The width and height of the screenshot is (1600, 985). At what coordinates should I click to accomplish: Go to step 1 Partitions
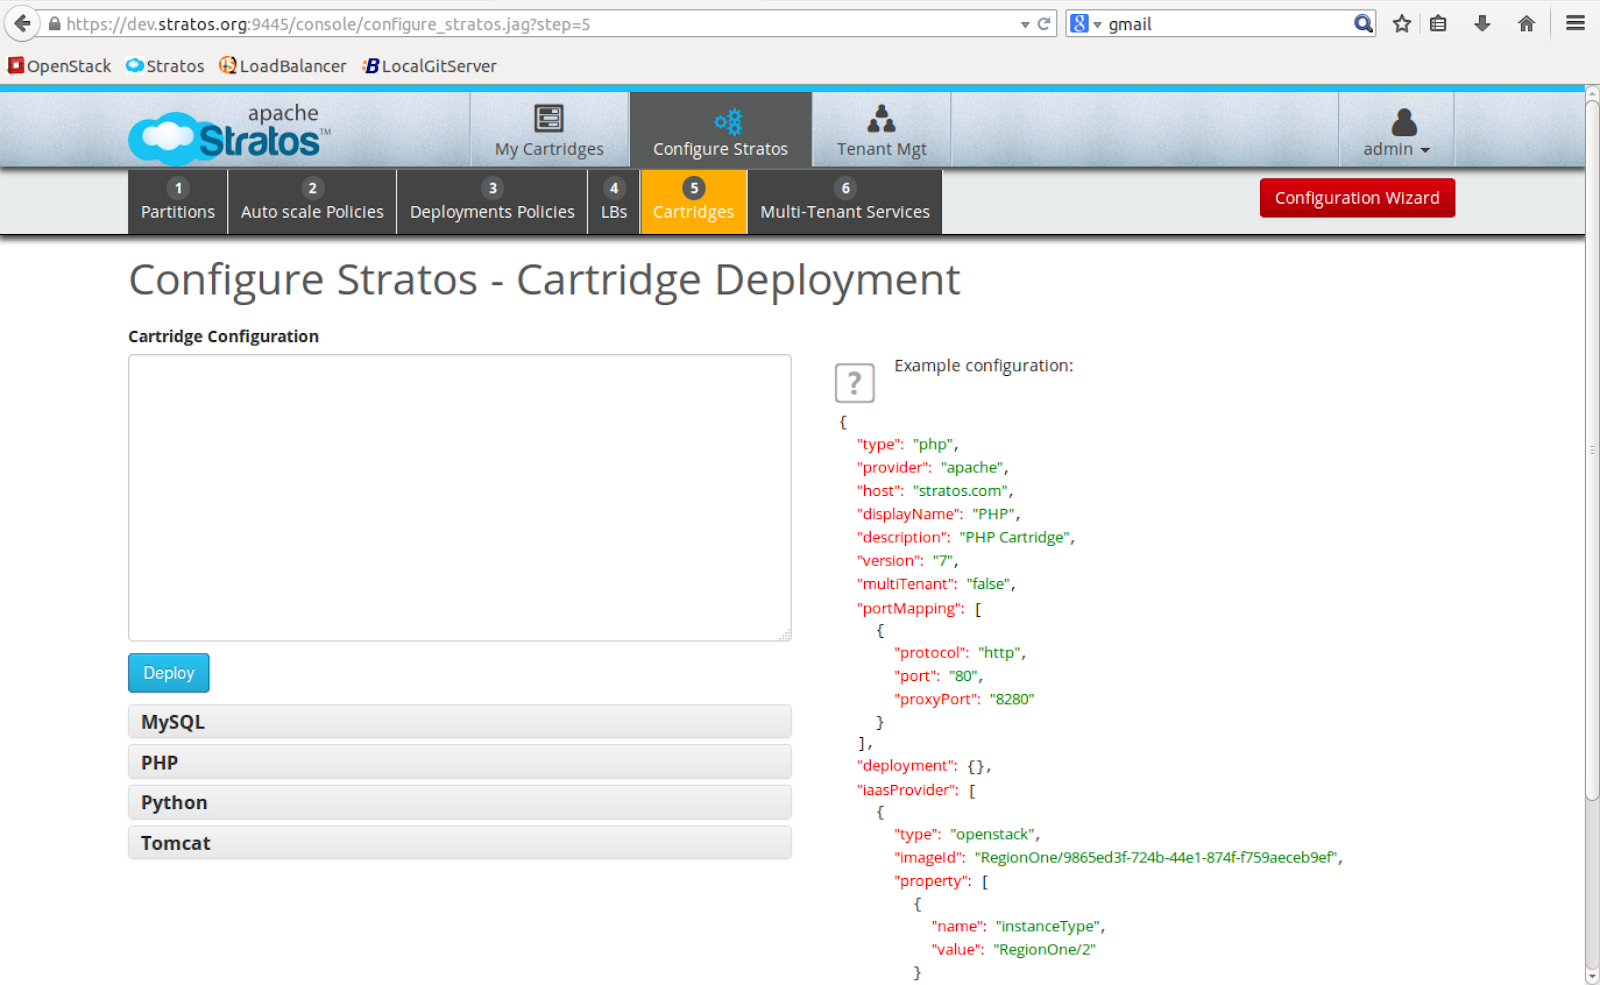(x=178, y=201)
